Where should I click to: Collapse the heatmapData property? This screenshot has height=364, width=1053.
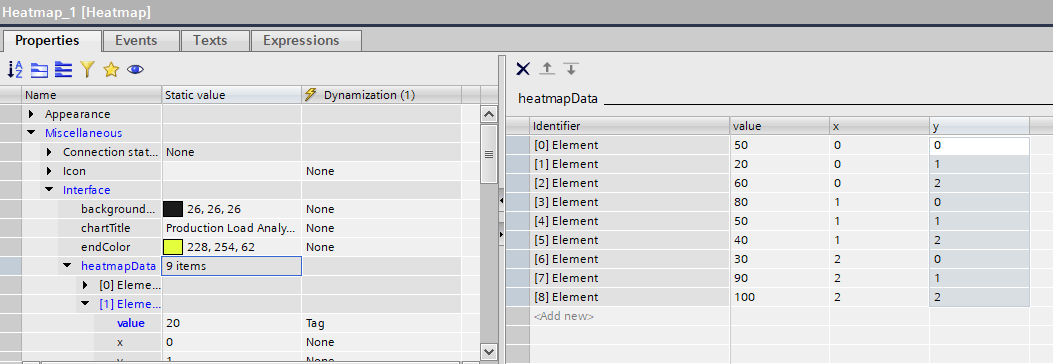(x=67, y=266)
